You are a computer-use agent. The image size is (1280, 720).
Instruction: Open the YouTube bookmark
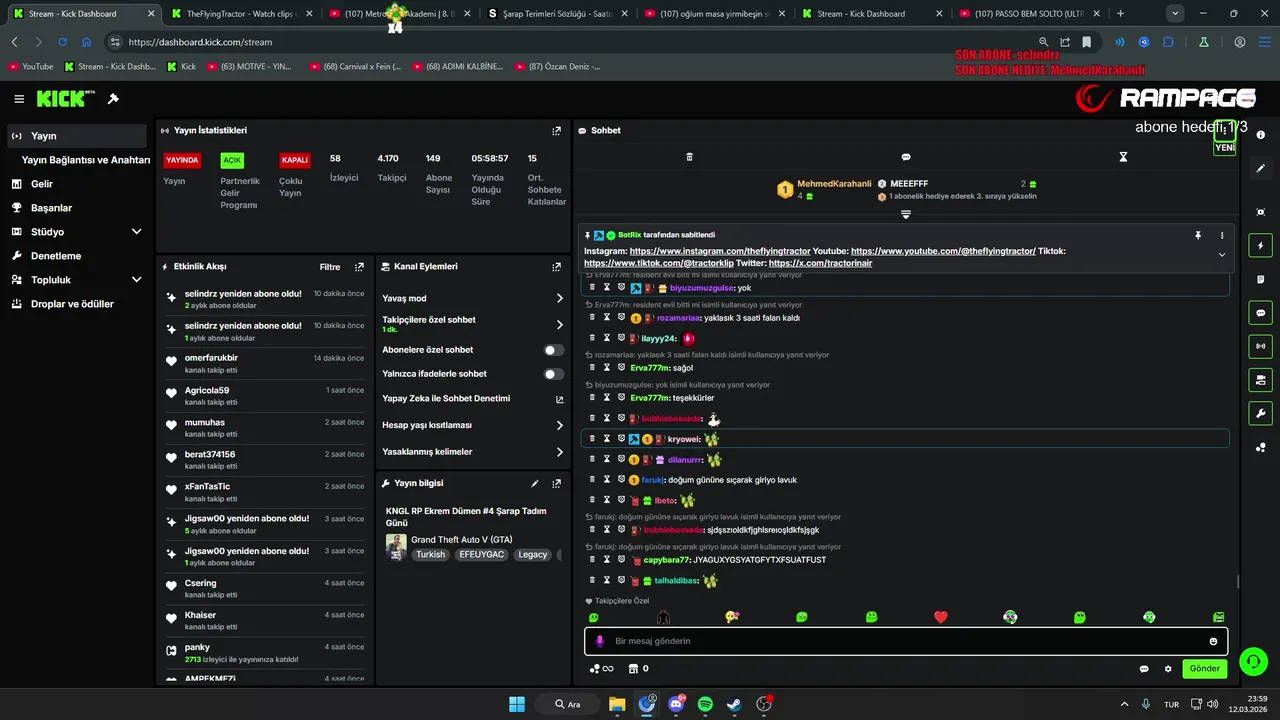(x=30, y=66)
